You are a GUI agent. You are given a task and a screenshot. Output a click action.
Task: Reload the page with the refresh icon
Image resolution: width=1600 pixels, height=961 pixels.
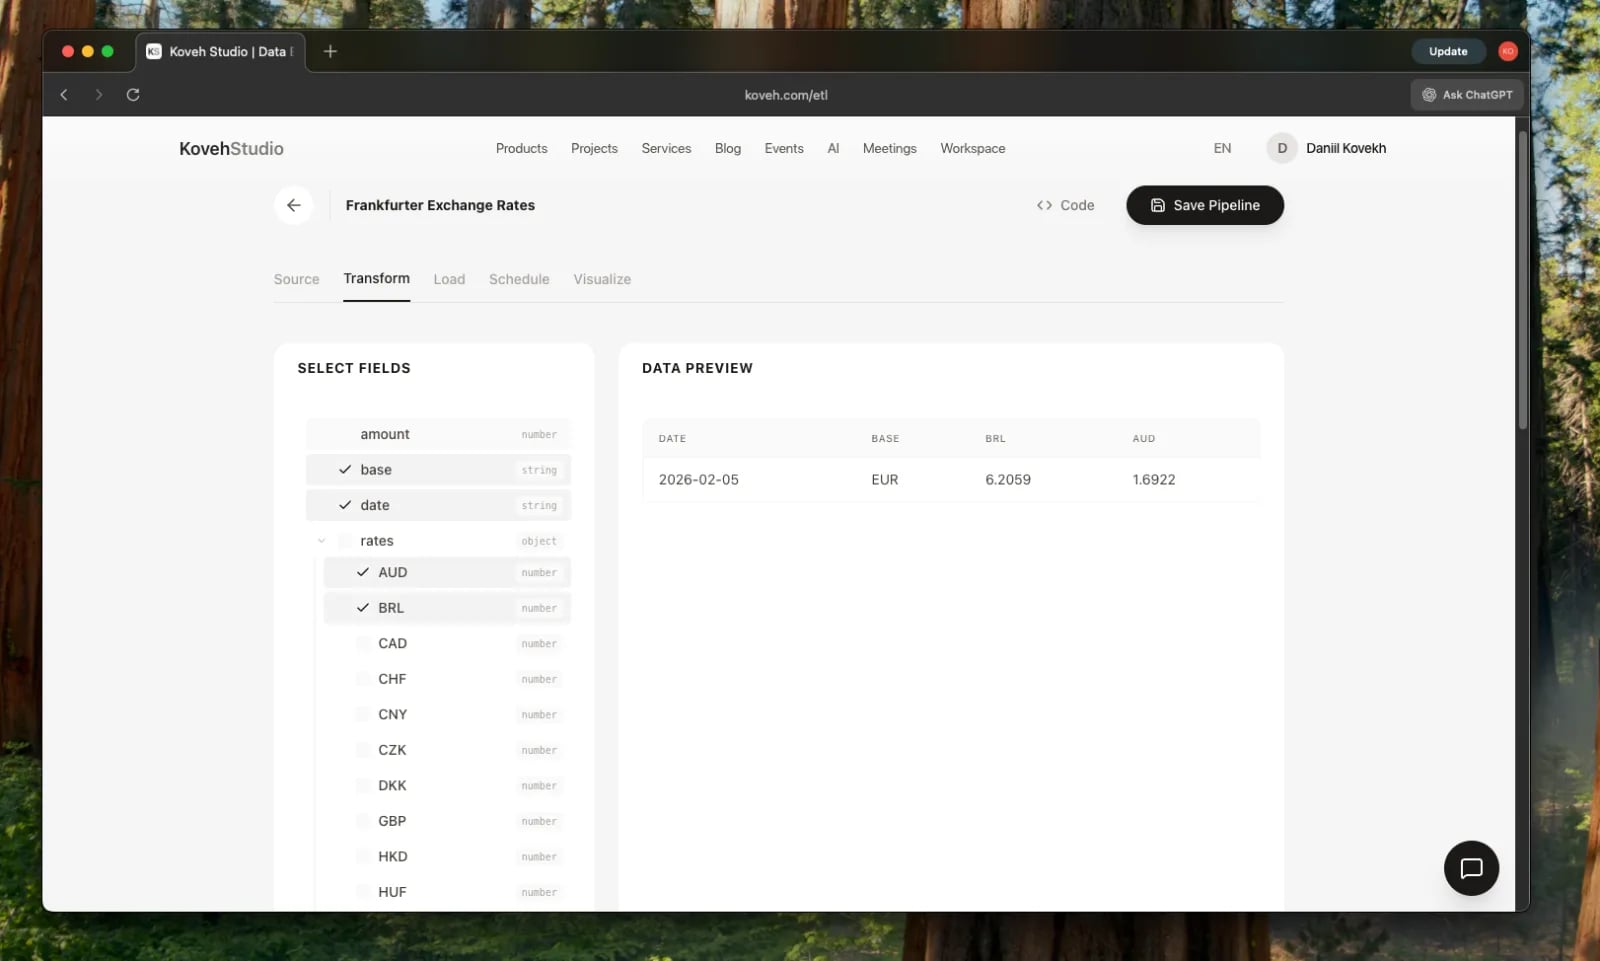tap(133, 95)
